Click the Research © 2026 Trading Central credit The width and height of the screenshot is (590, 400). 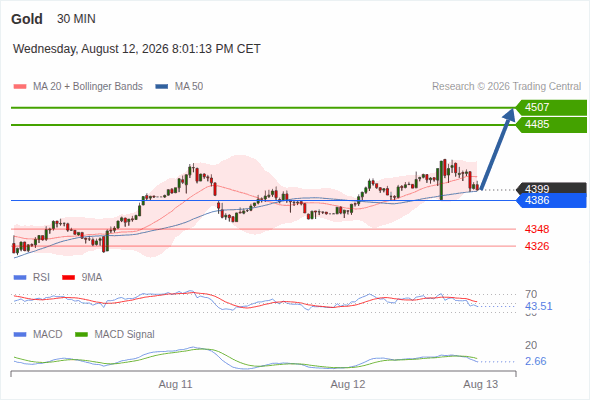point(506,87)
